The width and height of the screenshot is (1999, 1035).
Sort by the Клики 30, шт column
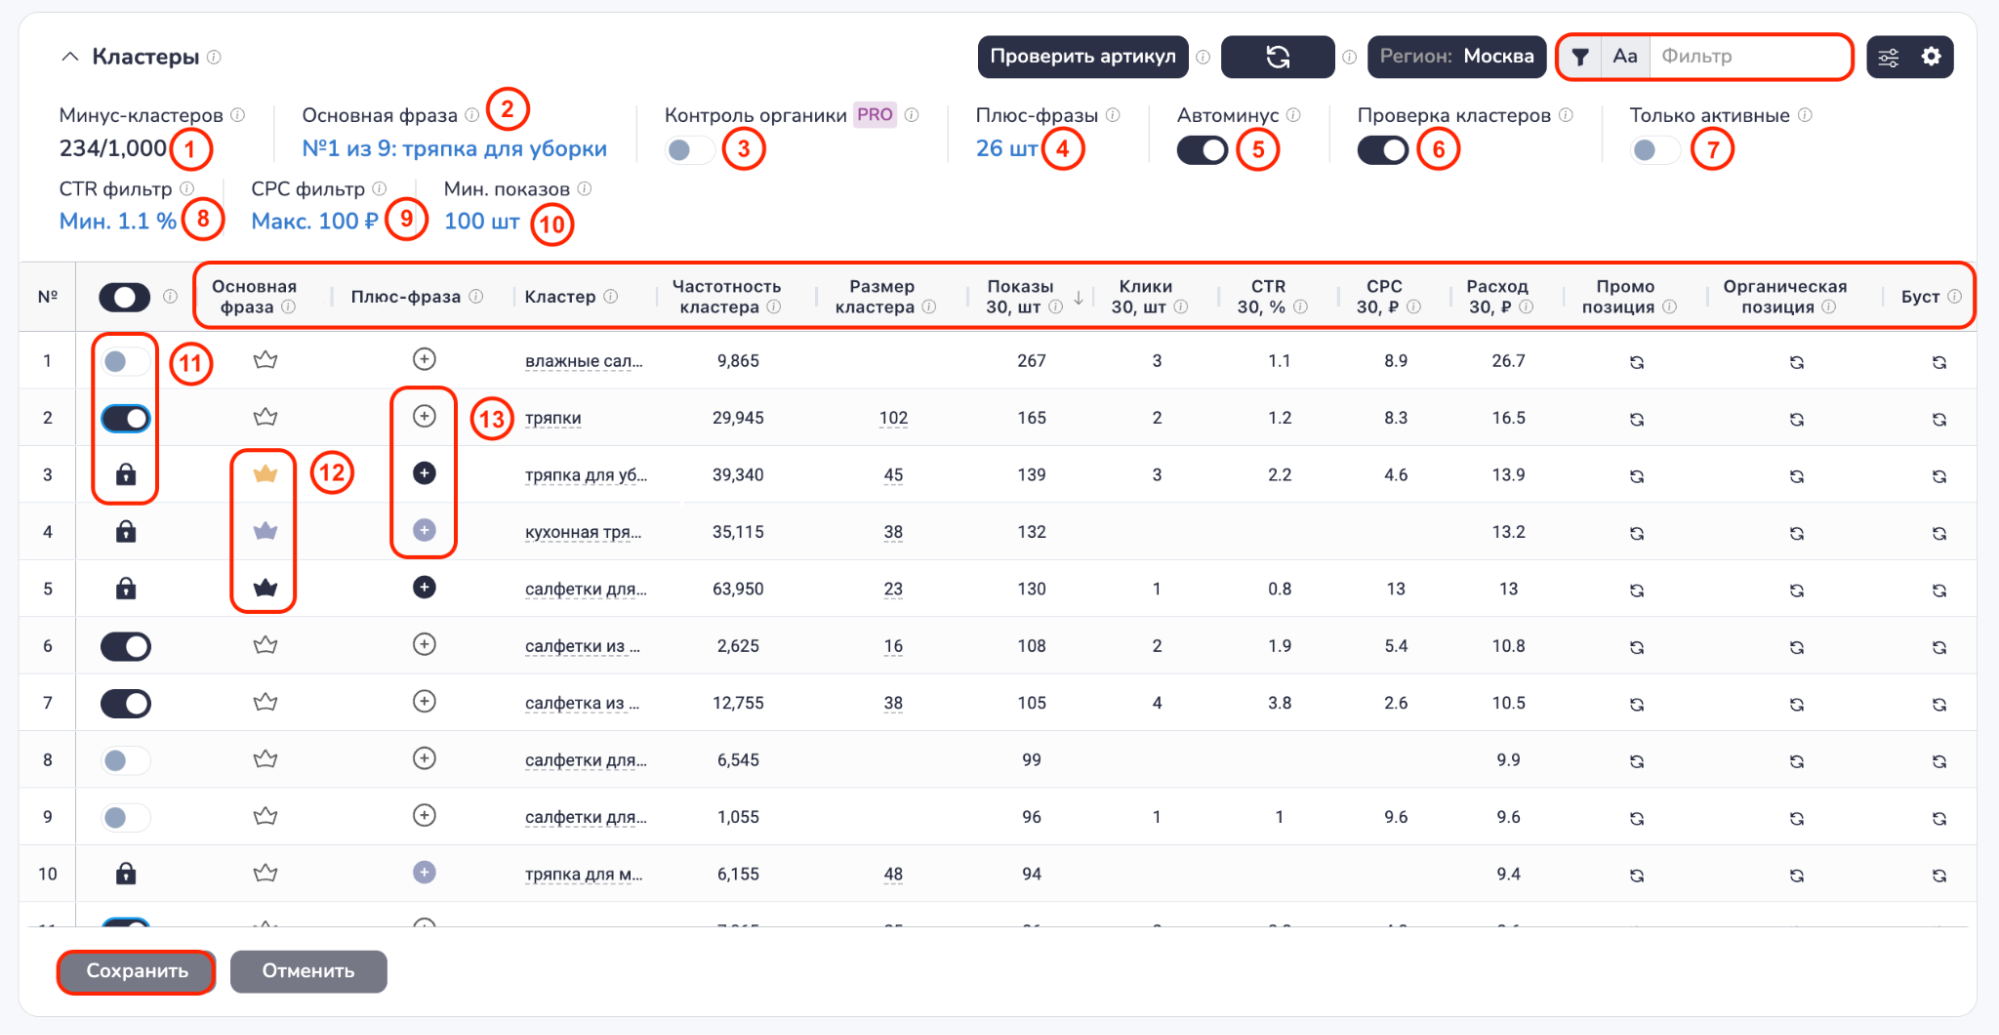[1146, 297]
